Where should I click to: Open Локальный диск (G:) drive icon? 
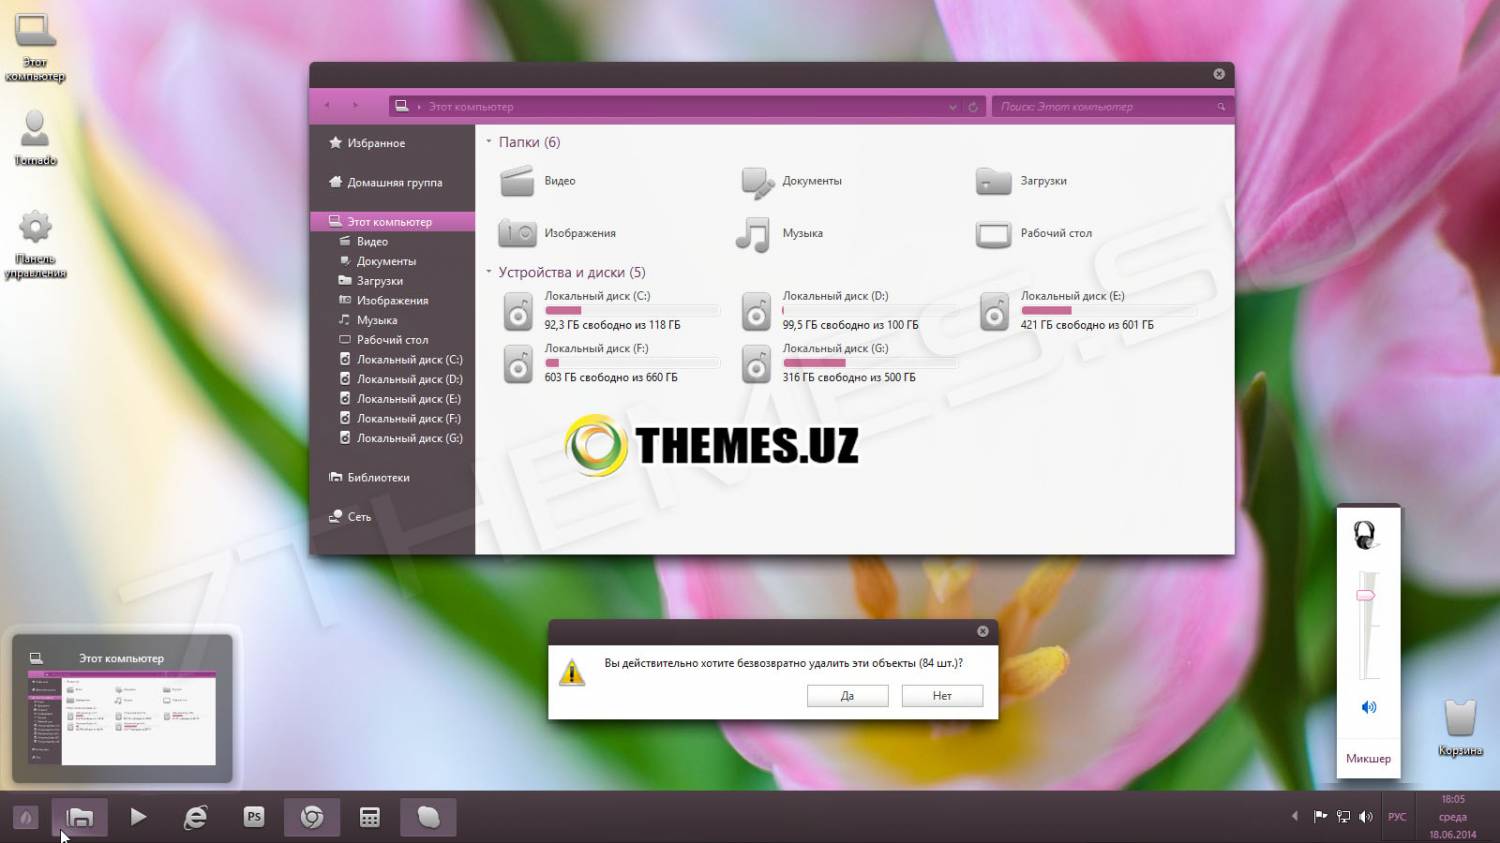(756, 364)
